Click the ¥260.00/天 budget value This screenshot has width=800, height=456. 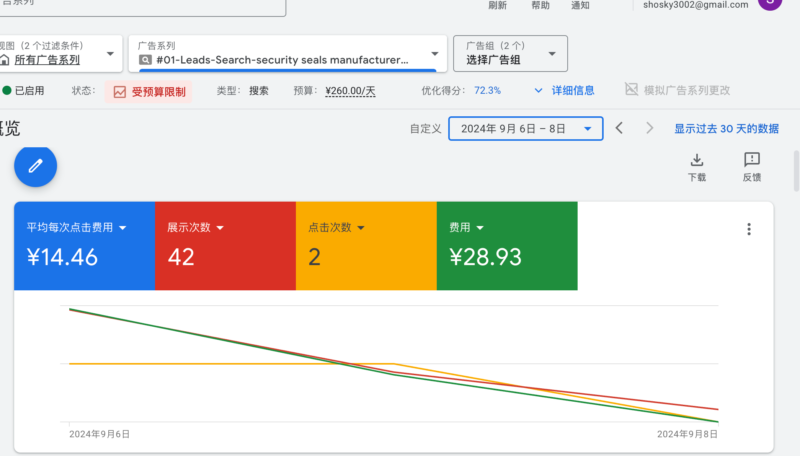[351, 91]
